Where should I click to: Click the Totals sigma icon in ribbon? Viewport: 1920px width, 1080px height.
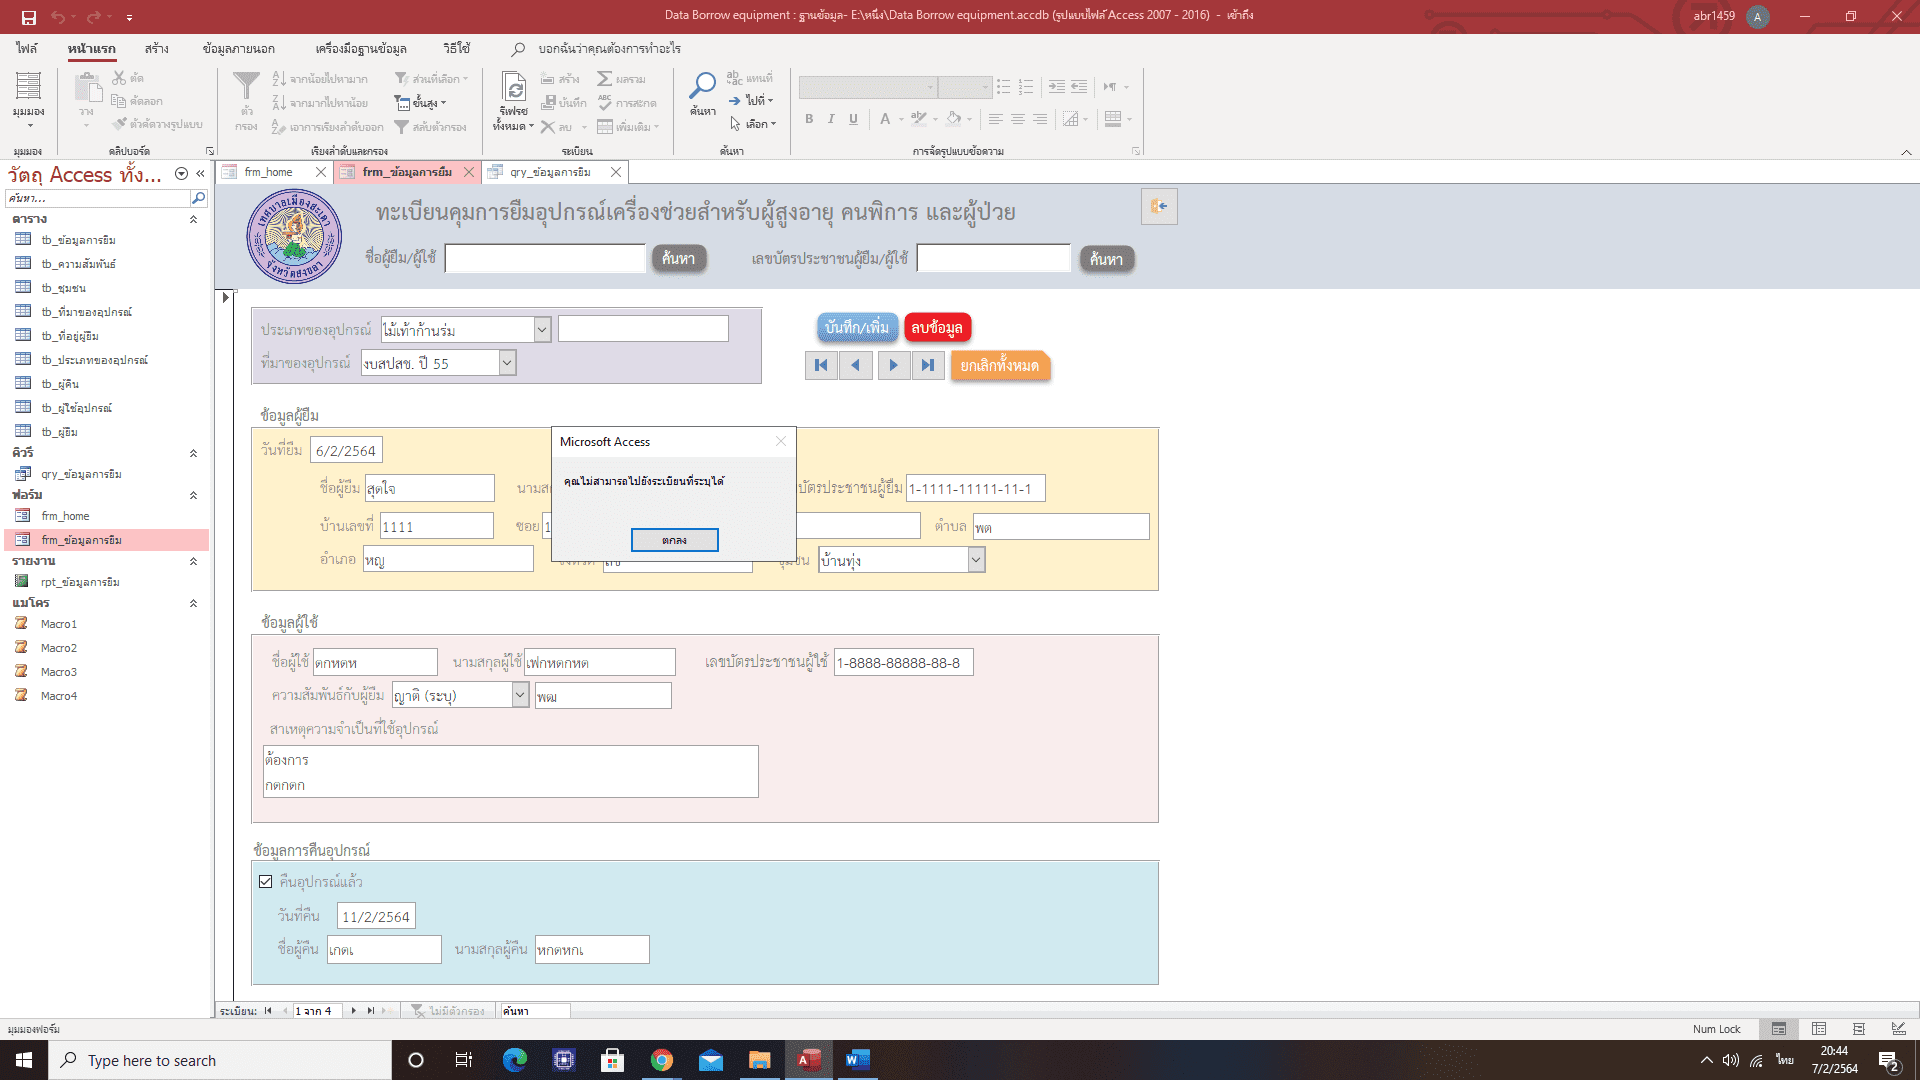(x=604, y=79)
